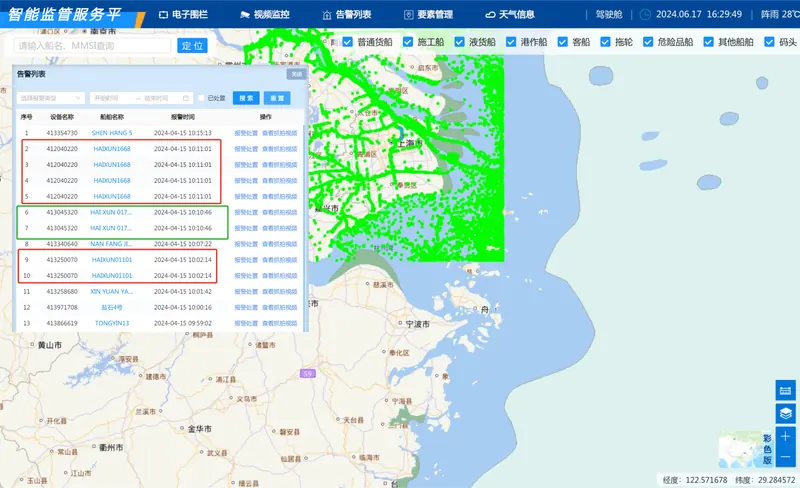800x488 pixels.
Task: Select timestamp 2024-04-15 09:59:02
Action: tap(183, 323)
